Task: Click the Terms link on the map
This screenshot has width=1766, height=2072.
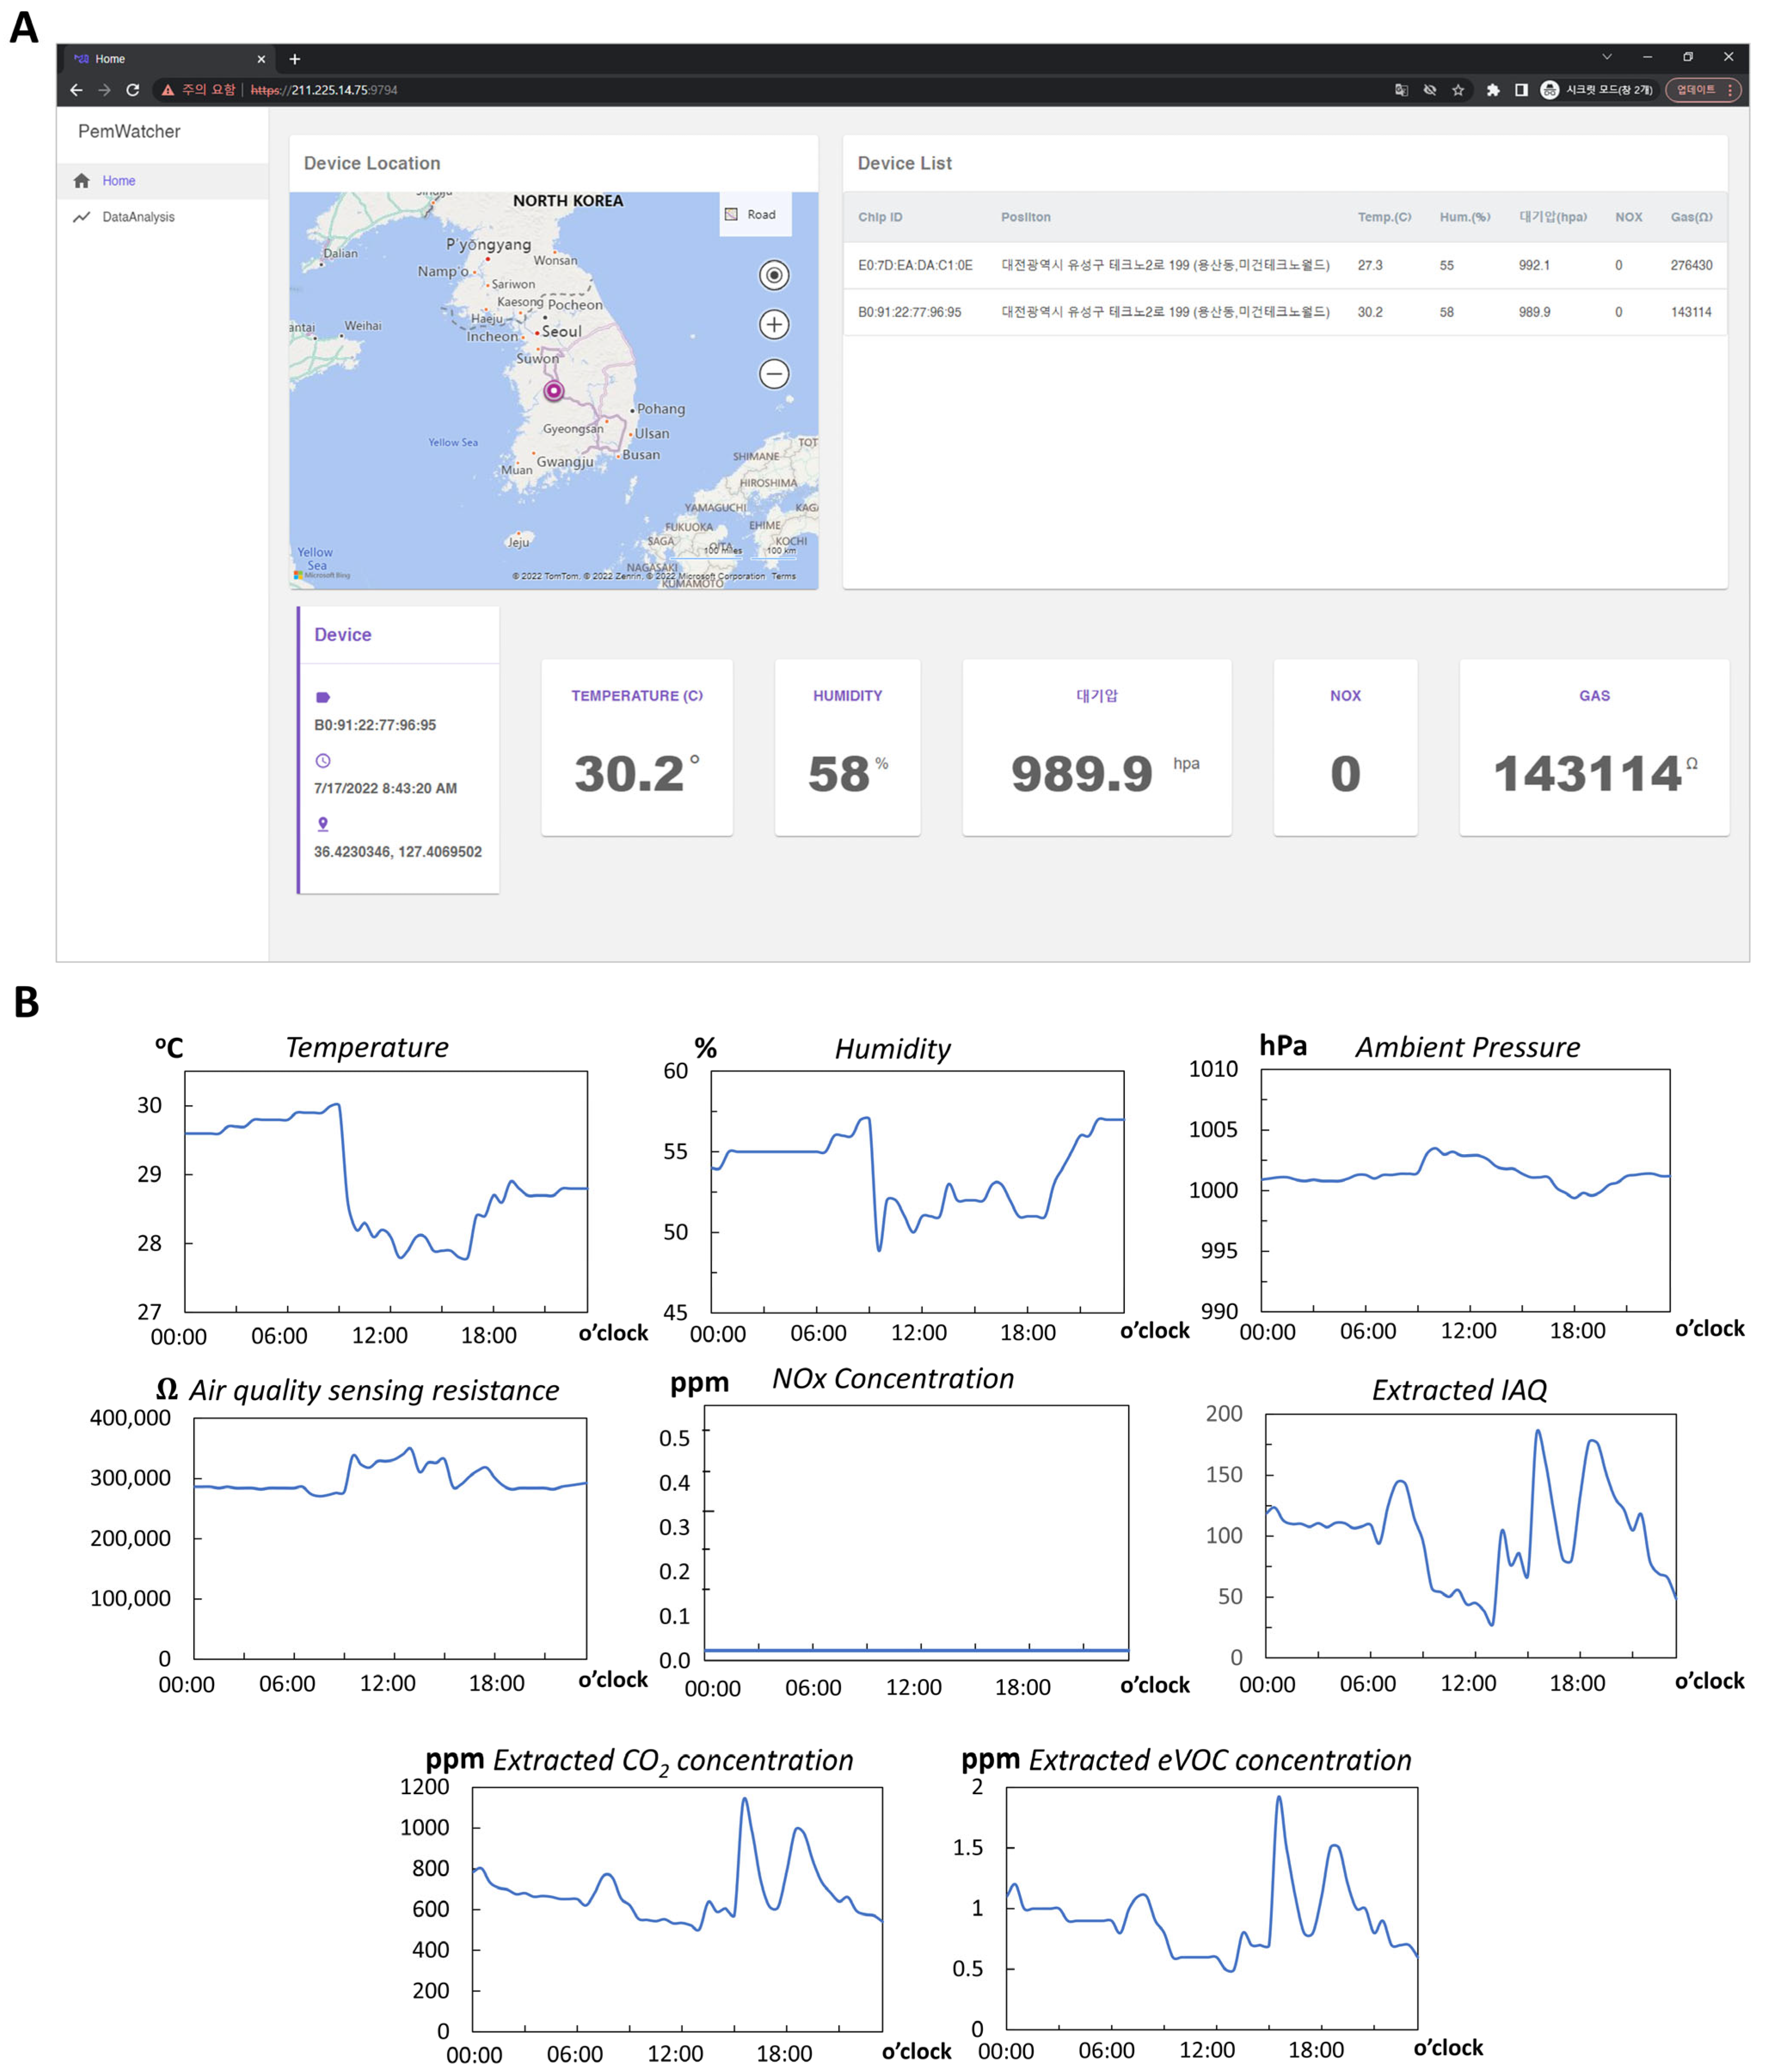Action: pos(783,576)
